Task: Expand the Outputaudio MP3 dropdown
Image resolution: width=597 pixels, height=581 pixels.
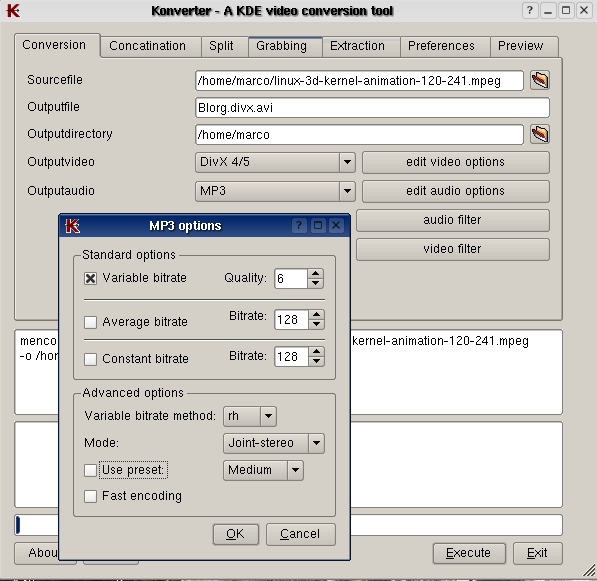Action: coord(275,191)
